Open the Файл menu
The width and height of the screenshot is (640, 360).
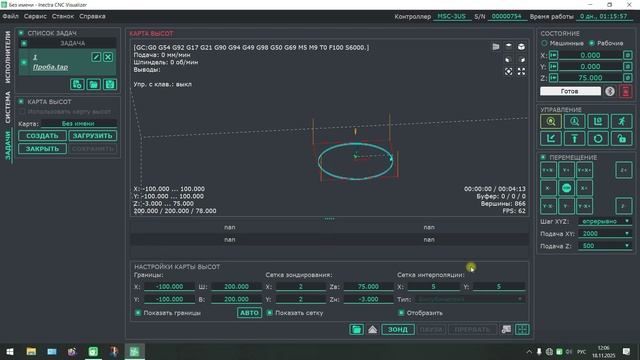[x=11, y=16]
